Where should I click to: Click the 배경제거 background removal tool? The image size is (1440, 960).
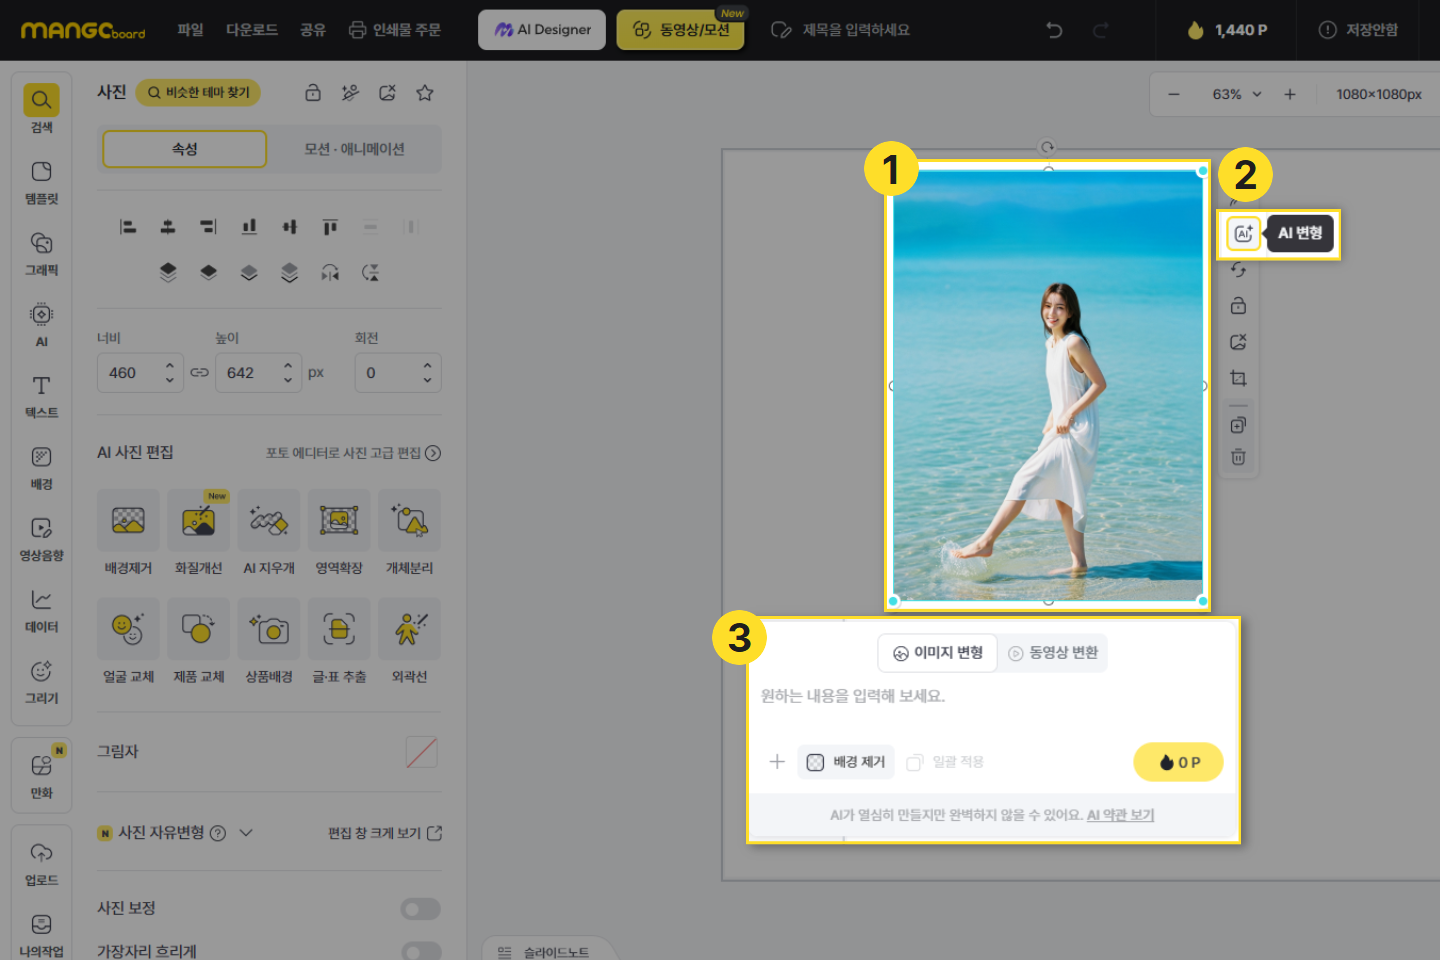coord(128,532)
